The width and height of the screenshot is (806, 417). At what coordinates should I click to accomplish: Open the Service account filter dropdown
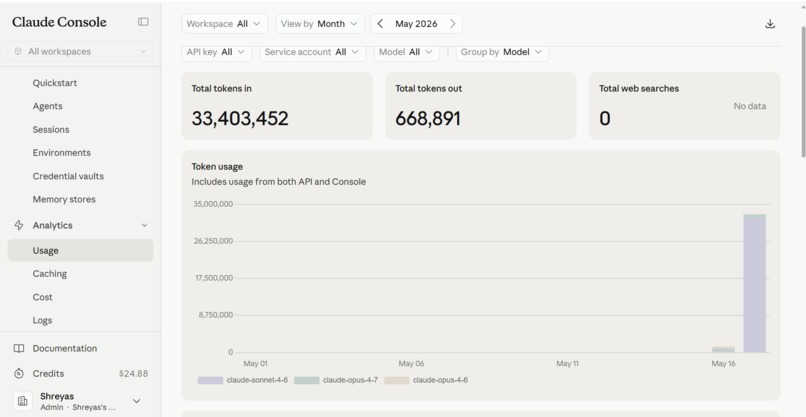click(x=313, y=52)
